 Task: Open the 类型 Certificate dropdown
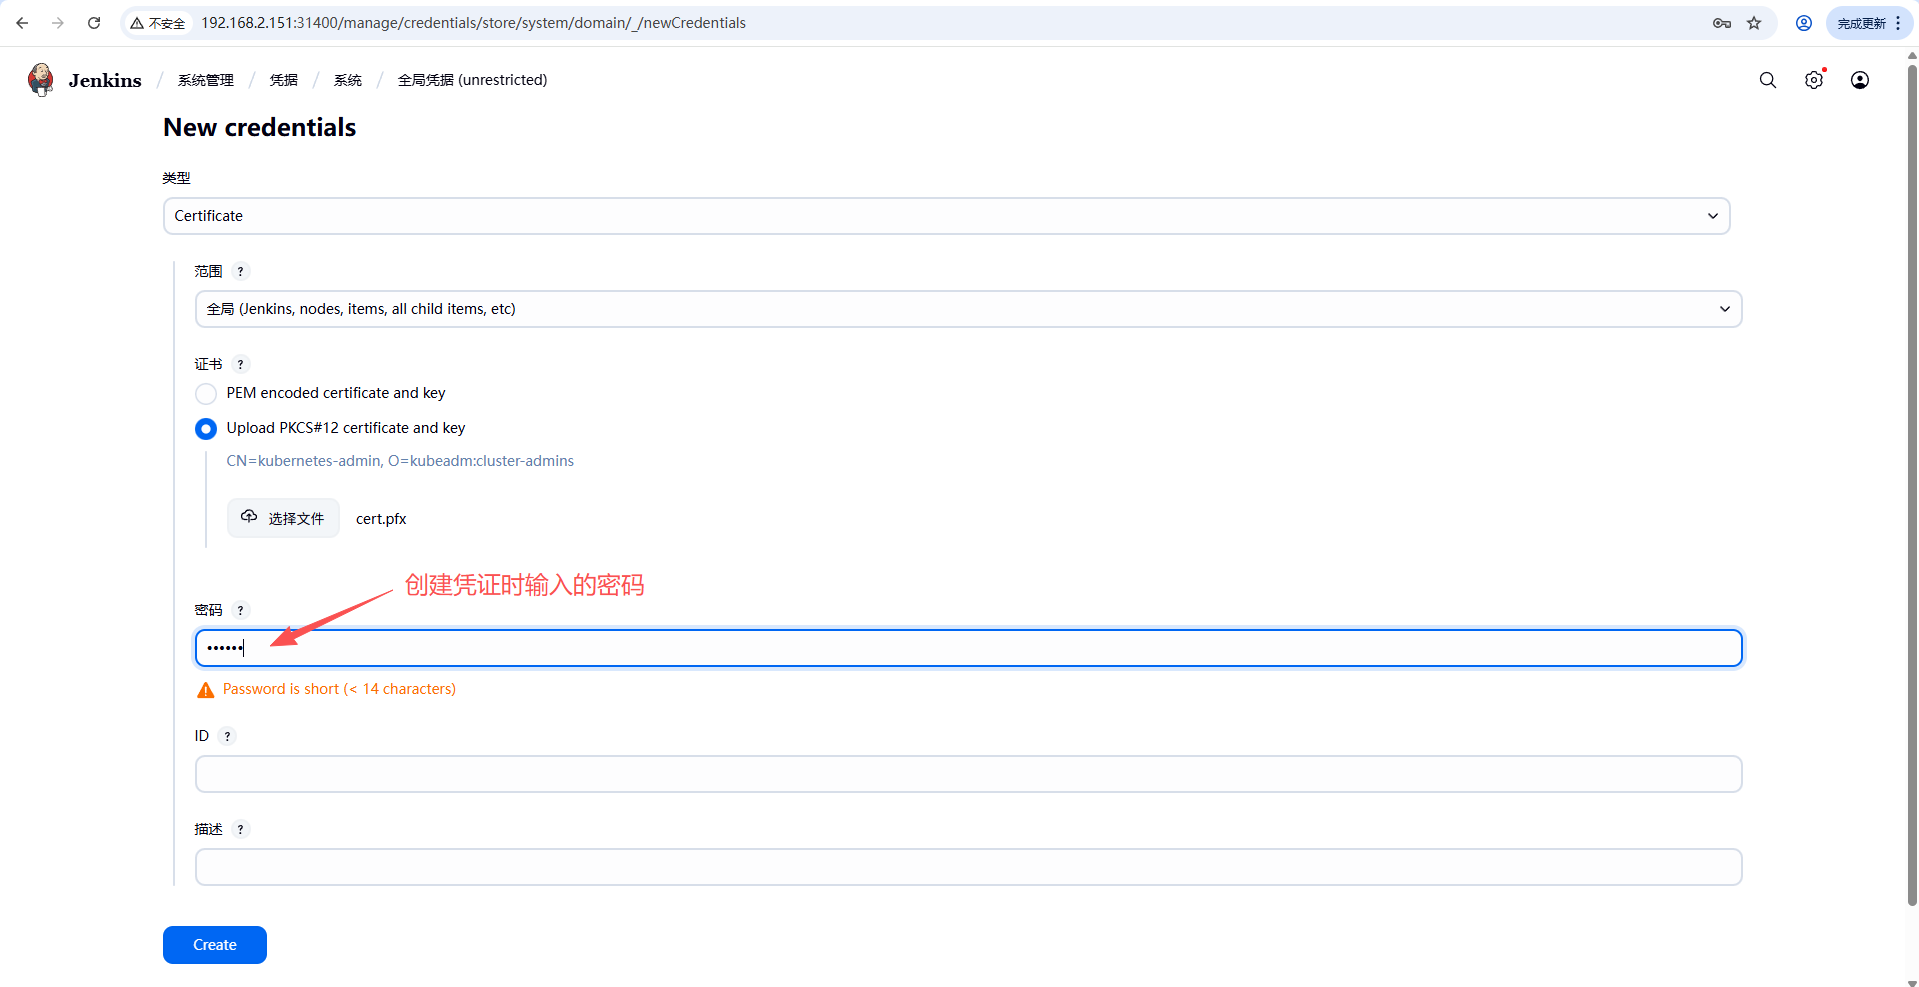click(x=946, y=216)
